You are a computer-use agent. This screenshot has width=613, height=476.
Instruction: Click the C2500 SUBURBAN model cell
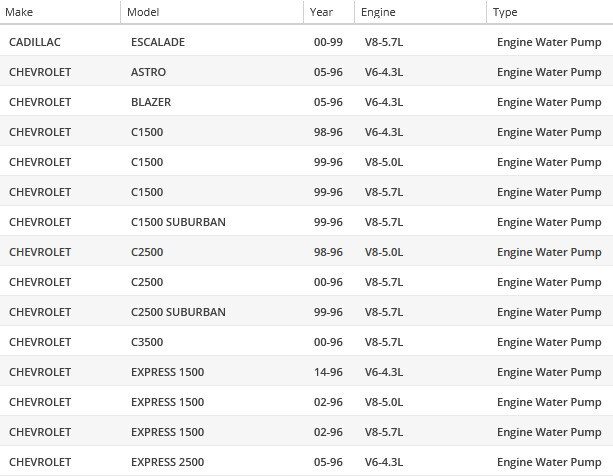pyautogui.click(x=178, y=312)
